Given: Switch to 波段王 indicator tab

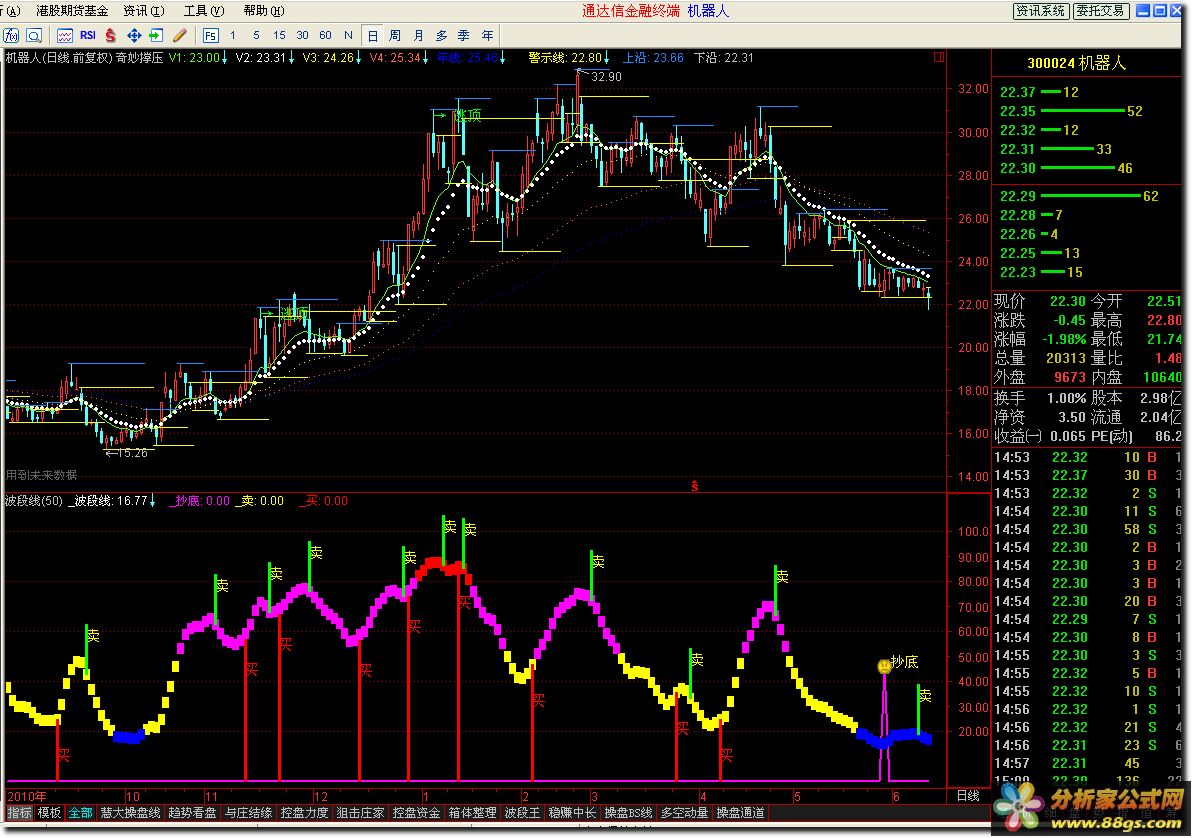Looking at the screenshot, I should tap(522, 813).
